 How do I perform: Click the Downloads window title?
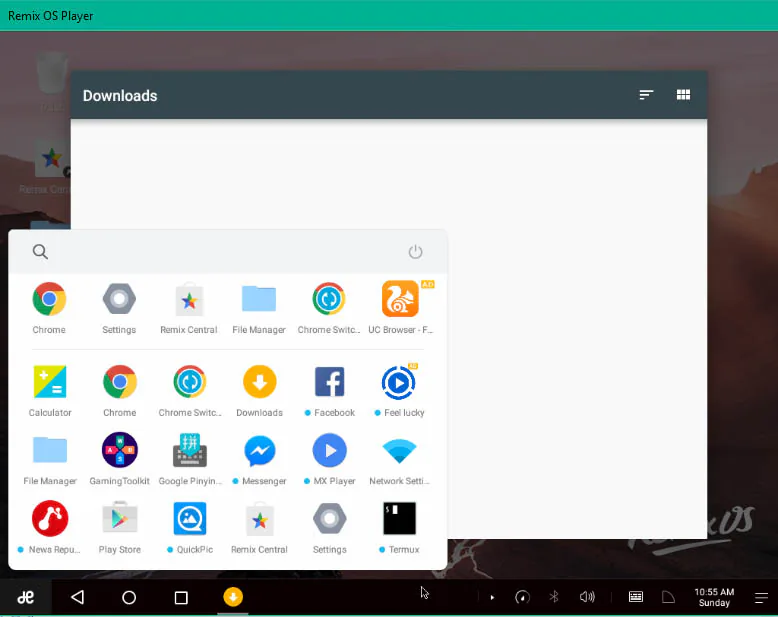[x=120, y=96]
